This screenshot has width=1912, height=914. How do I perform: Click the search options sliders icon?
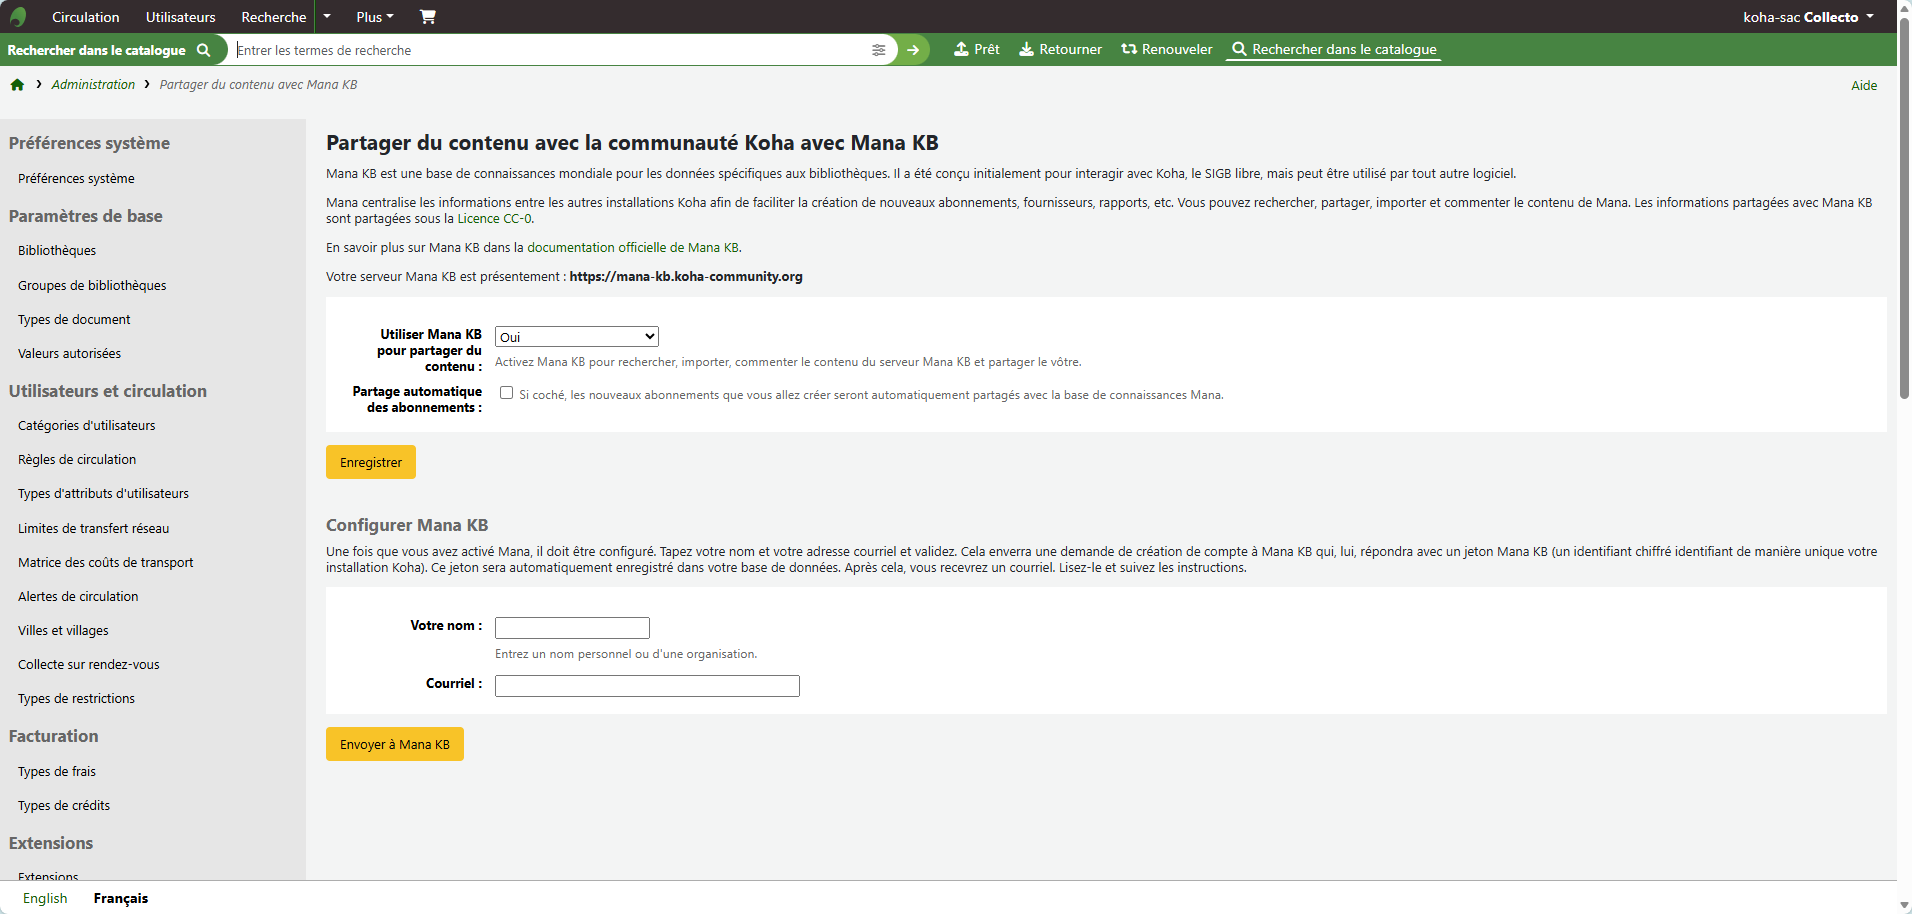[878, 50]
